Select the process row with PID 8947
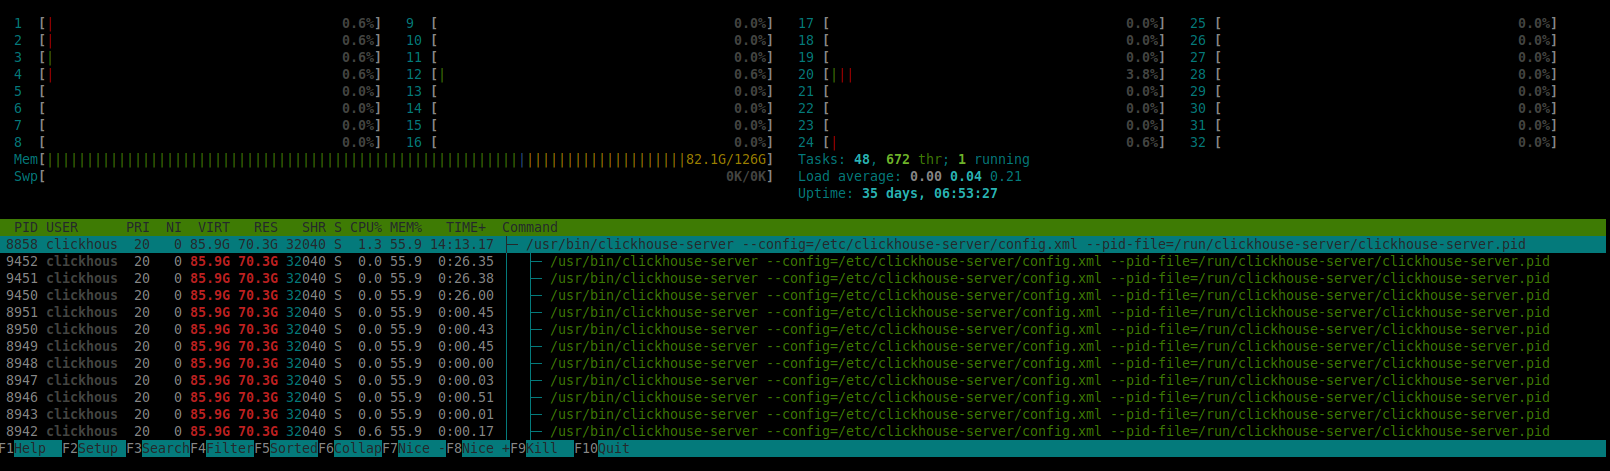The image size is (1610, 471). [x=804, y=380]
